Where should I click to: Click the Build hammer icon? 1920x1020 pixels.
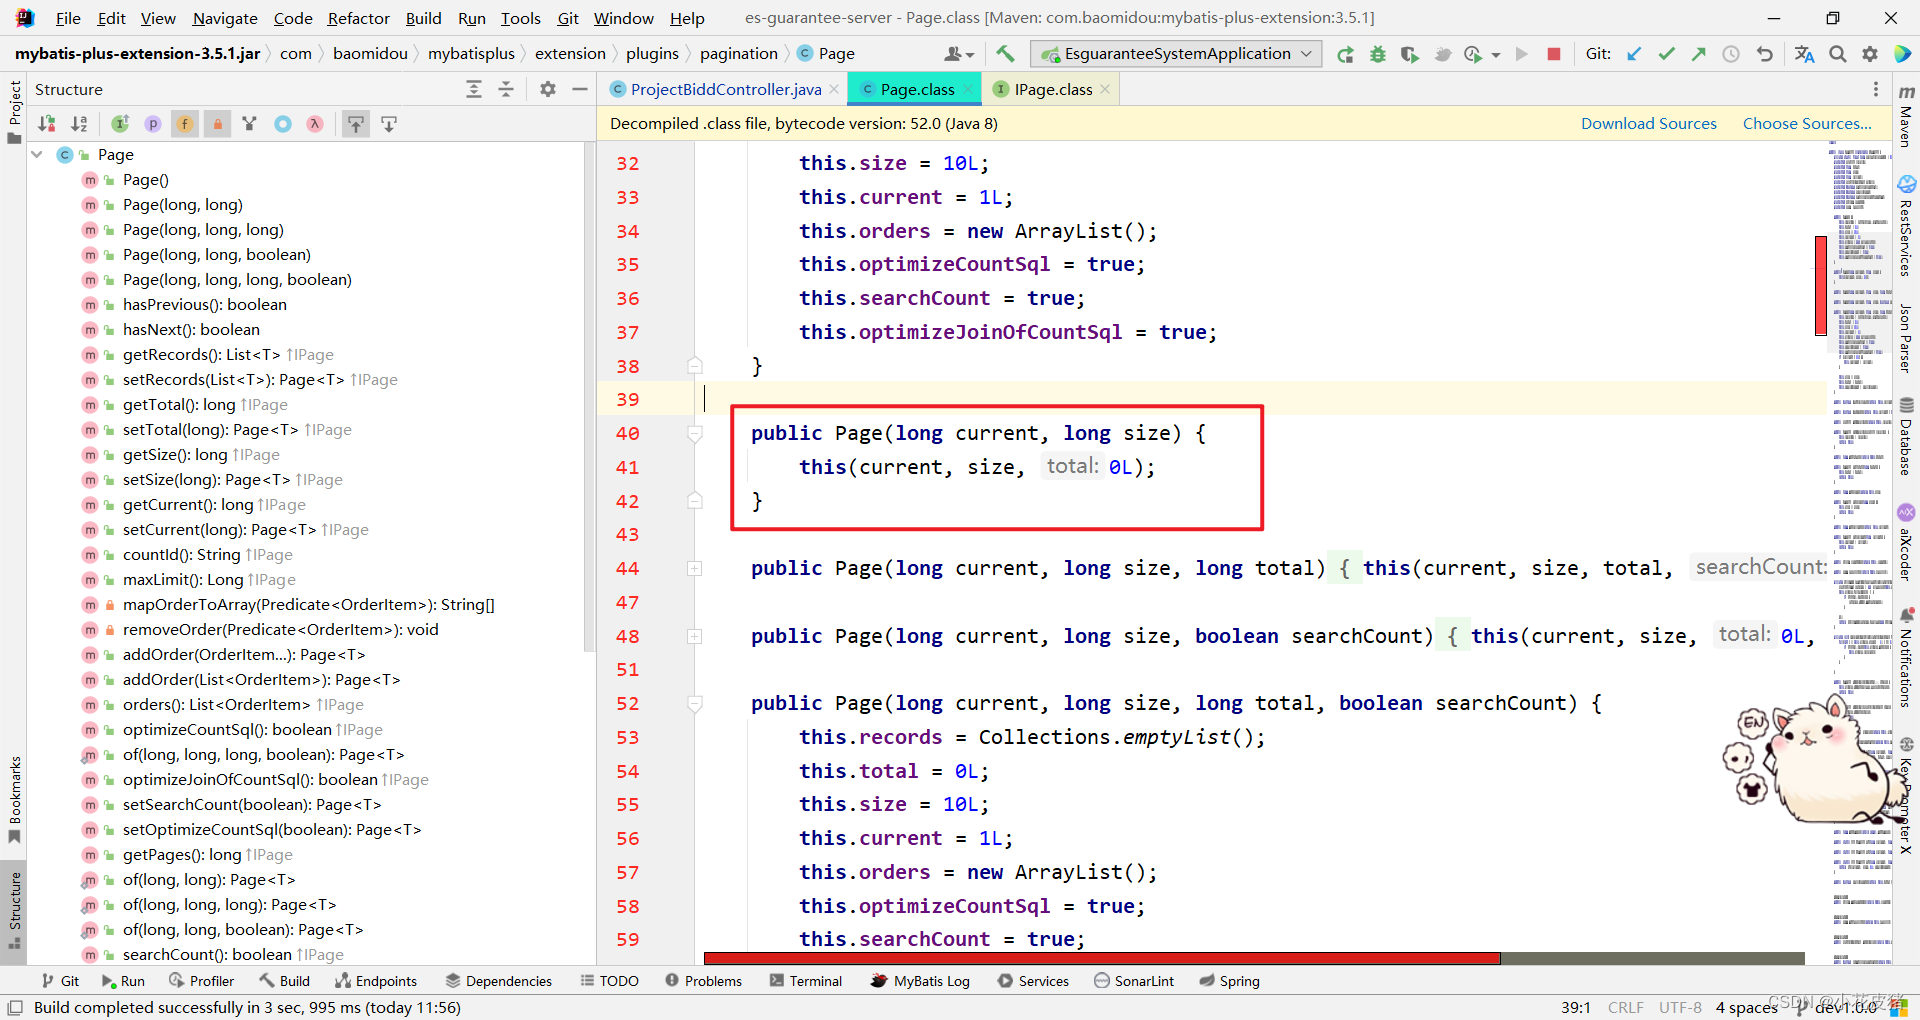[1006, 53]
